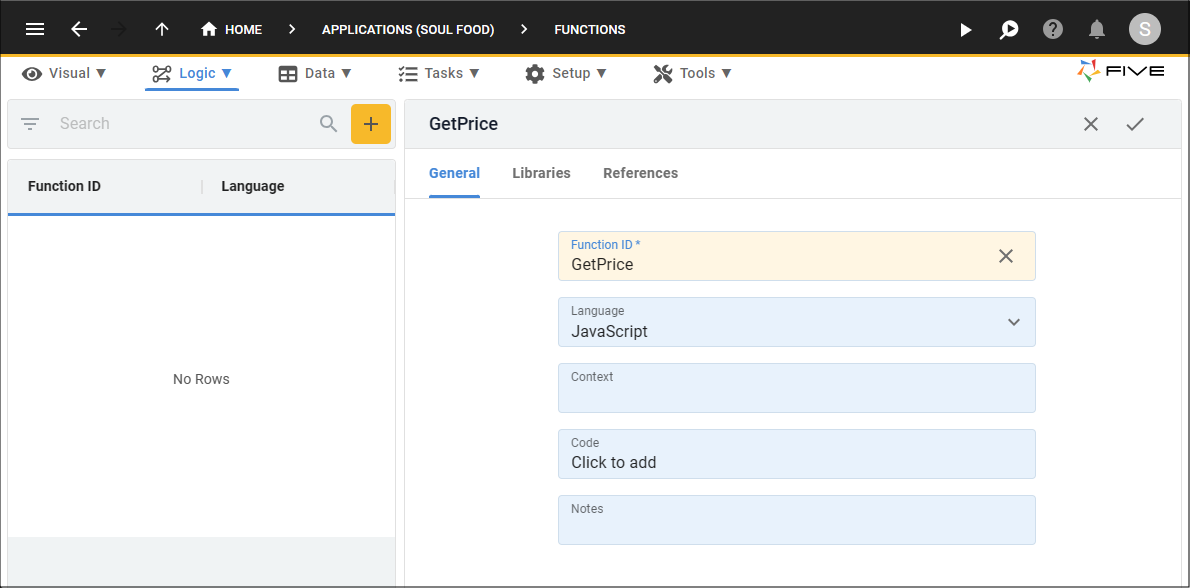Open the user avatar S menu

[x=1144, y=30]
